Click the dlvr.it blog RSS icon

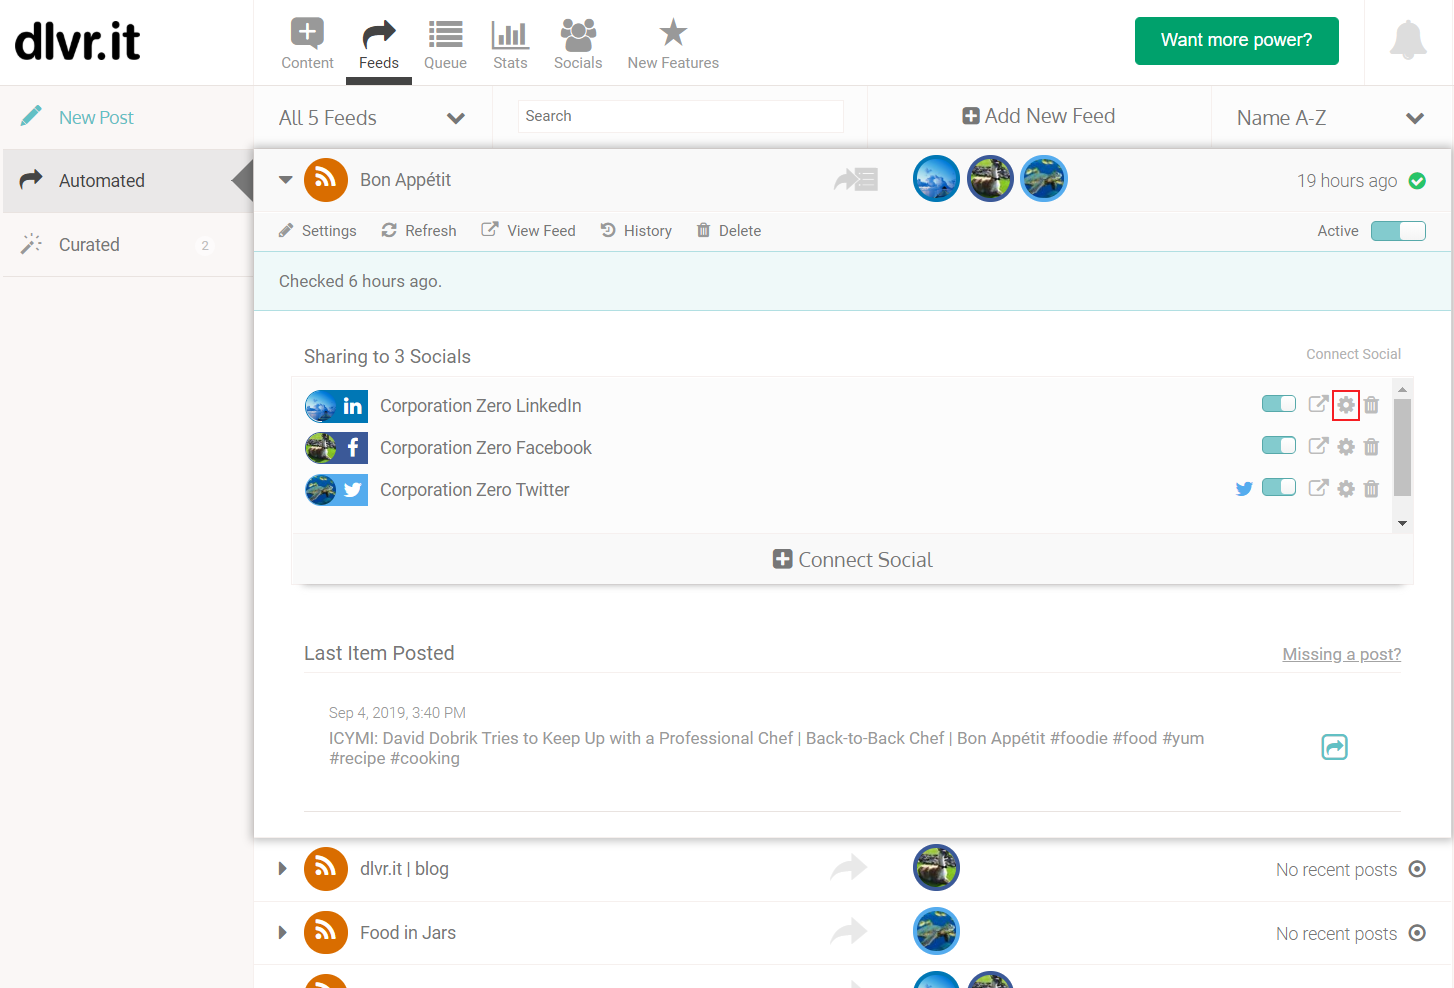(325, 869)
